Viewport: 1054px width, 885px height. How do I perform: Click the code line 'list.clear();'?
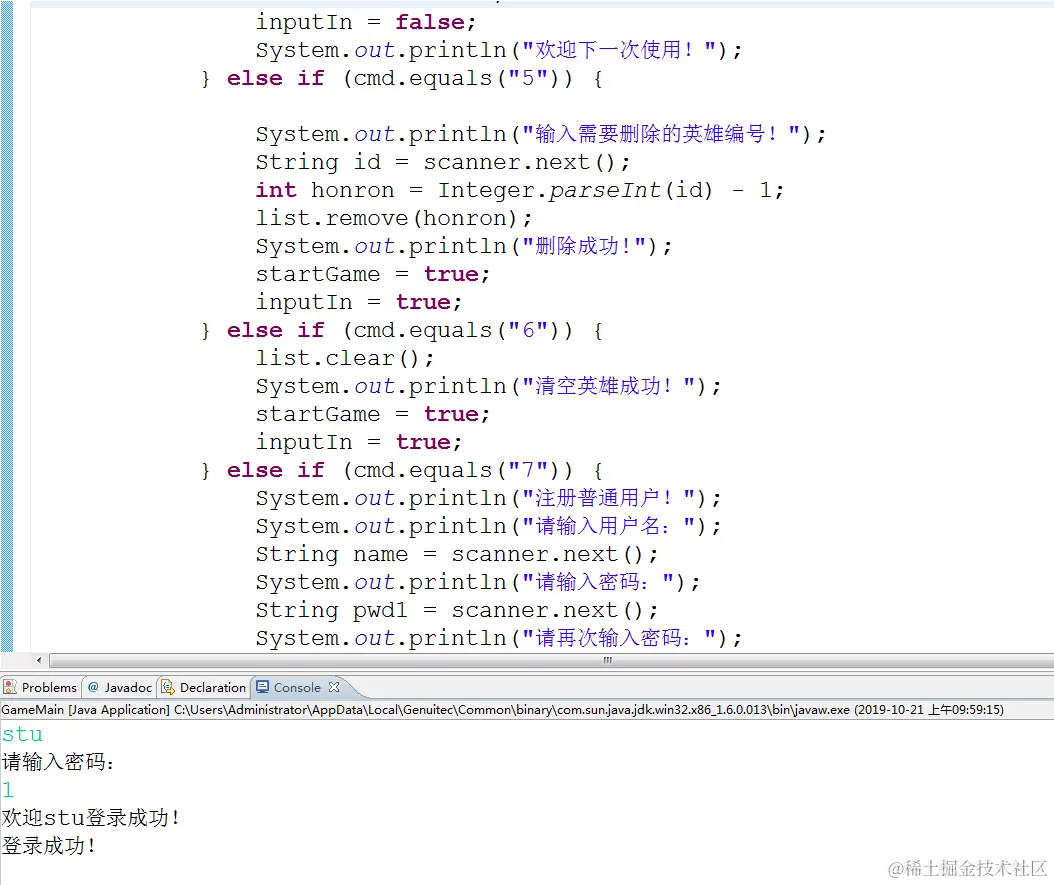coord(345,358)
